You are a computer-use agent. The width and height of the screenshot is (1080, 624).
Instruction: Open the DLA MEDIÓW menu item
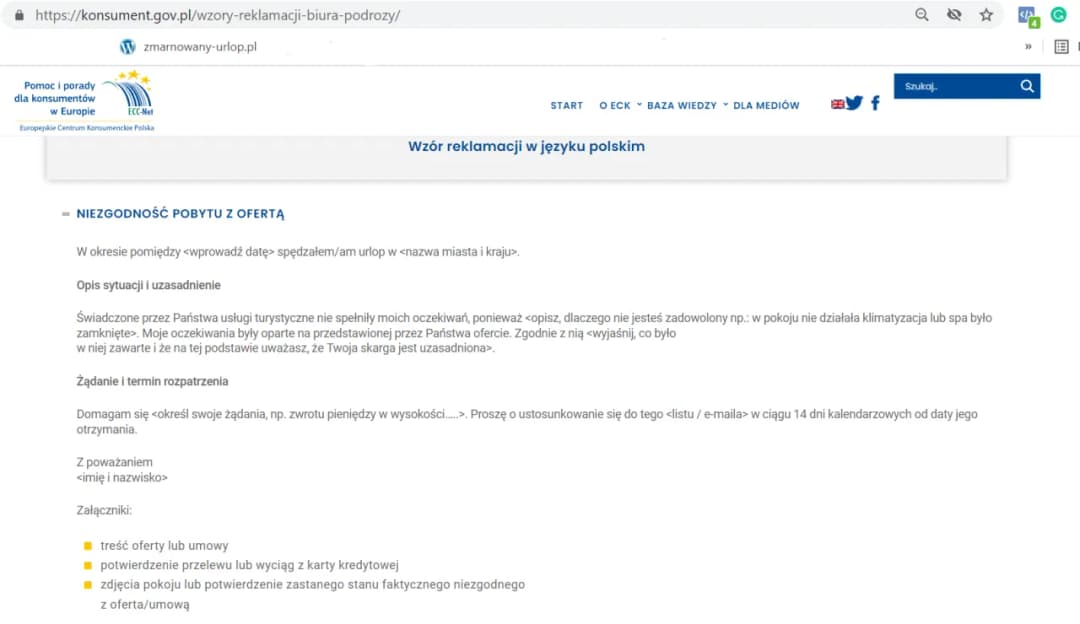(766, 104)
